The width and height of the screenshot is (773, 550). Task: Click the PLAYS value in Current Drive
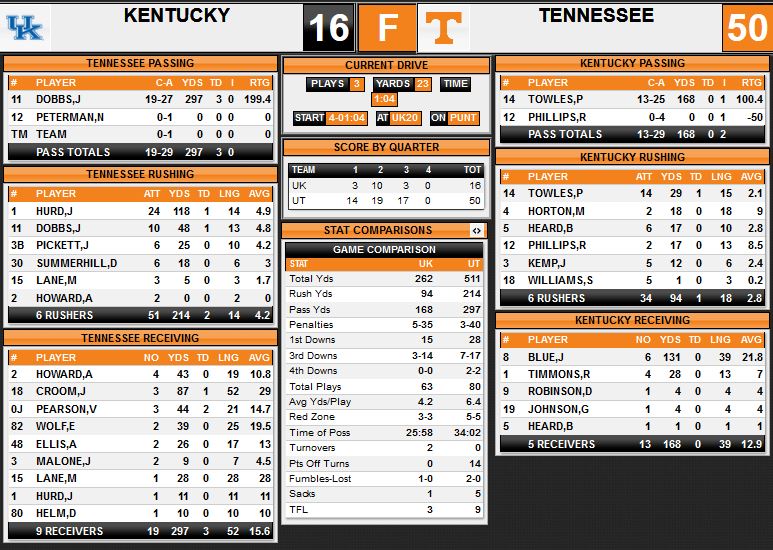point(356,84)
